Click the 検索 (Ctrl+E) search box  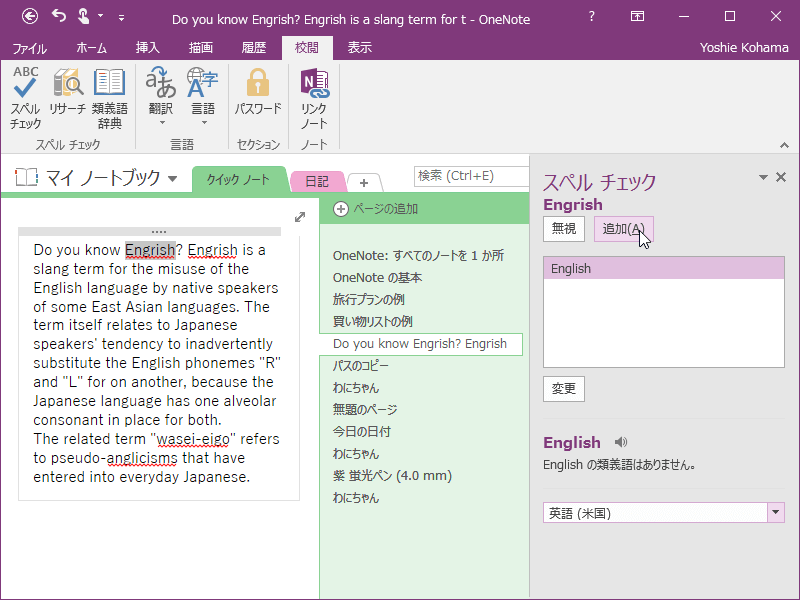471,176
